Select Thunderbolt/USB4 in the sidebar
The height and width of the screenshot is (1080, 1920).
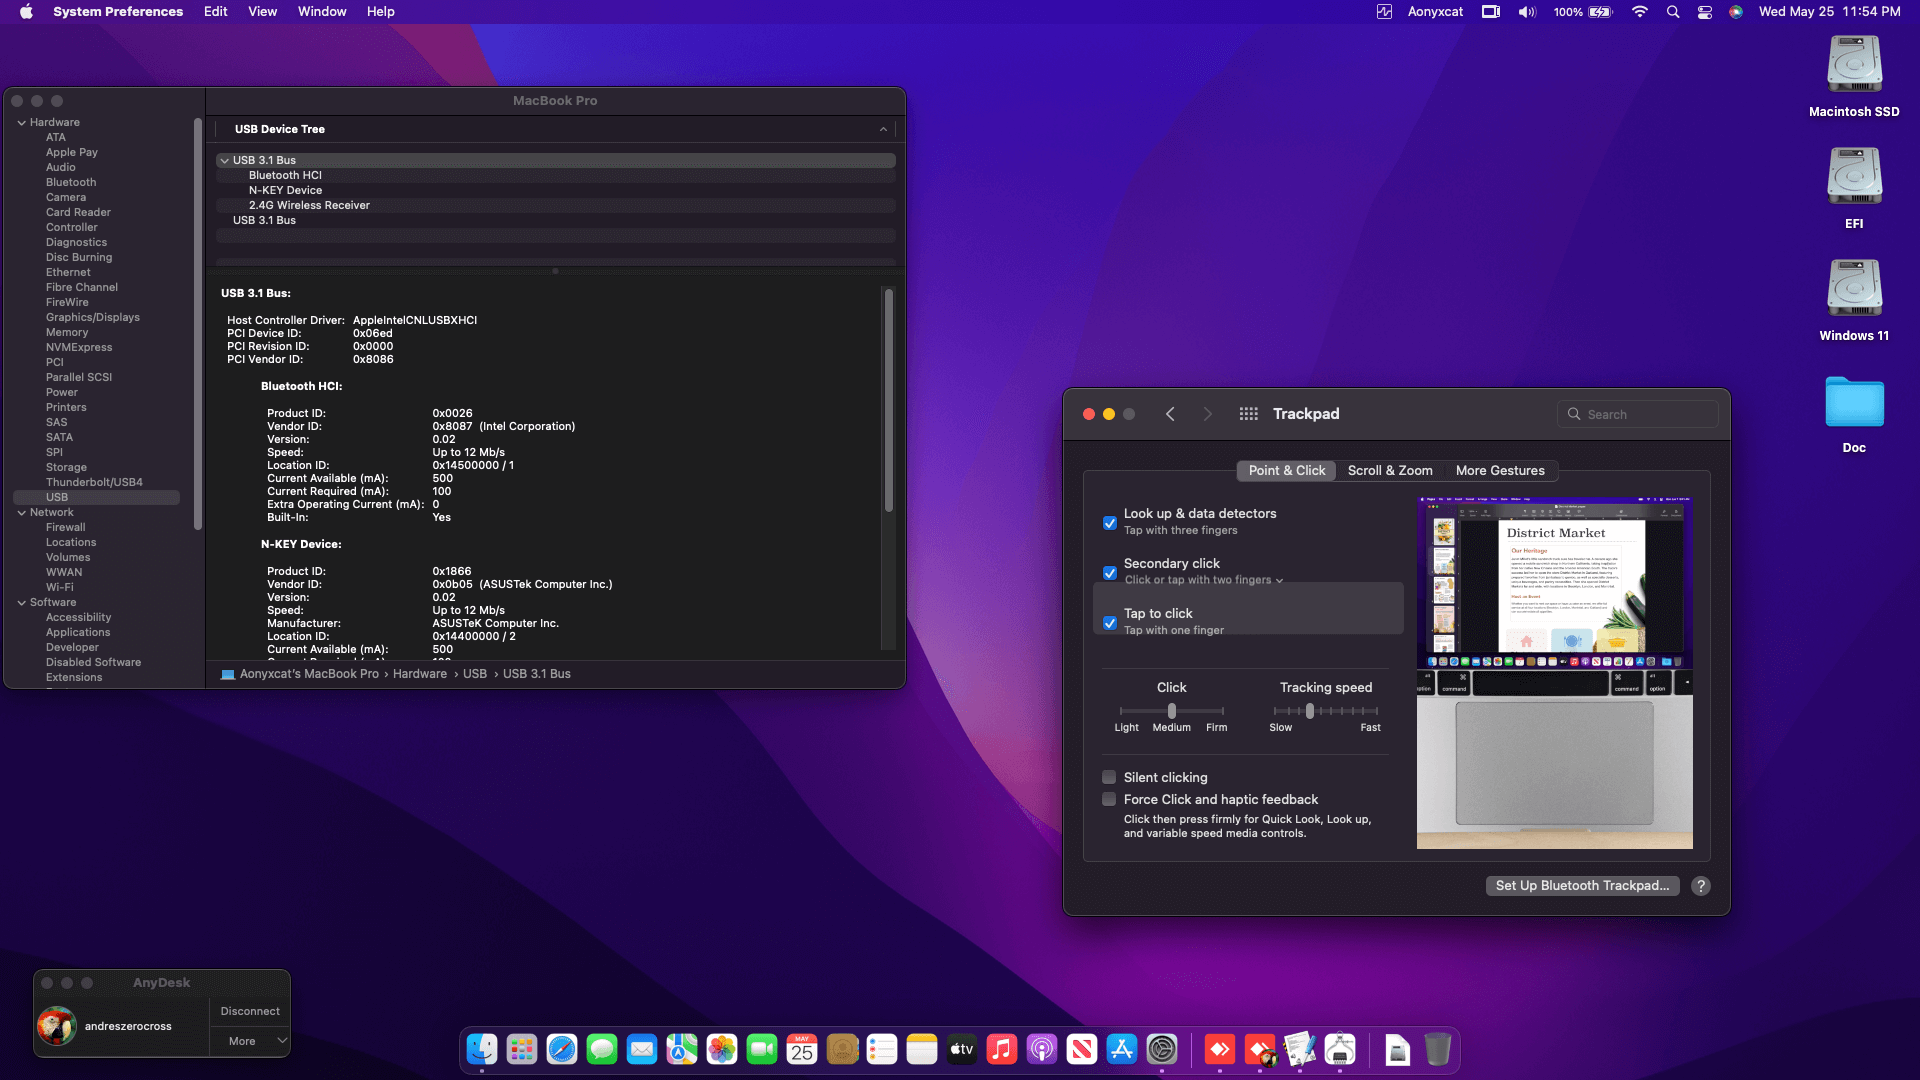click(94, 482)
